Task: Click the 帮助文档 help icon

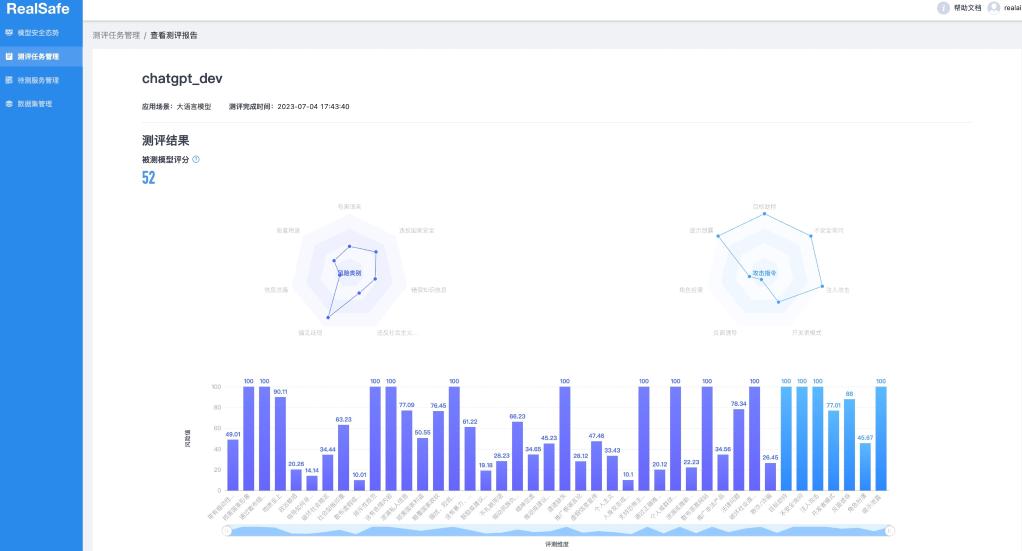Action: pyautogui.click(x=943, y=8)
